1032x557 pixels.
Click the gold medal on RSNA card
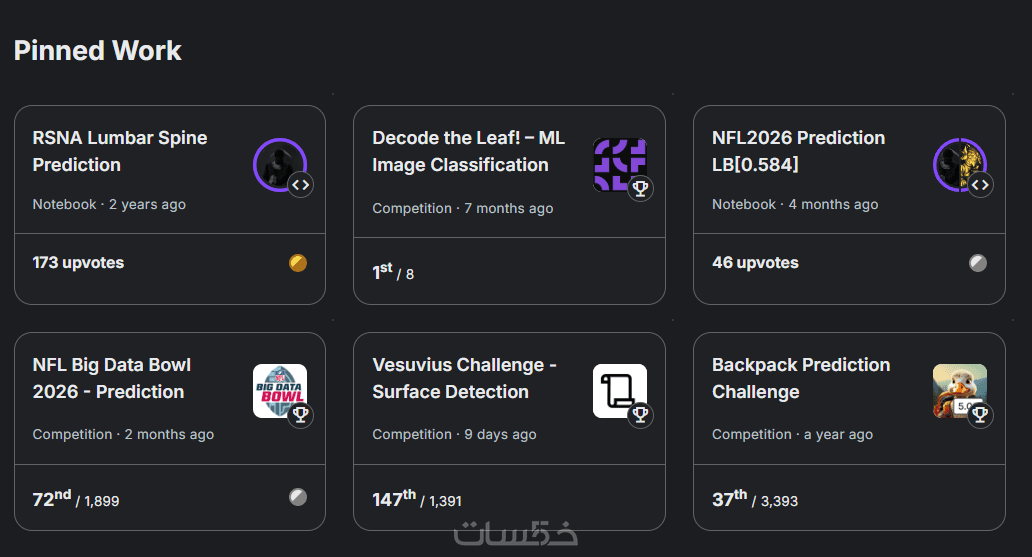[298, 263]
